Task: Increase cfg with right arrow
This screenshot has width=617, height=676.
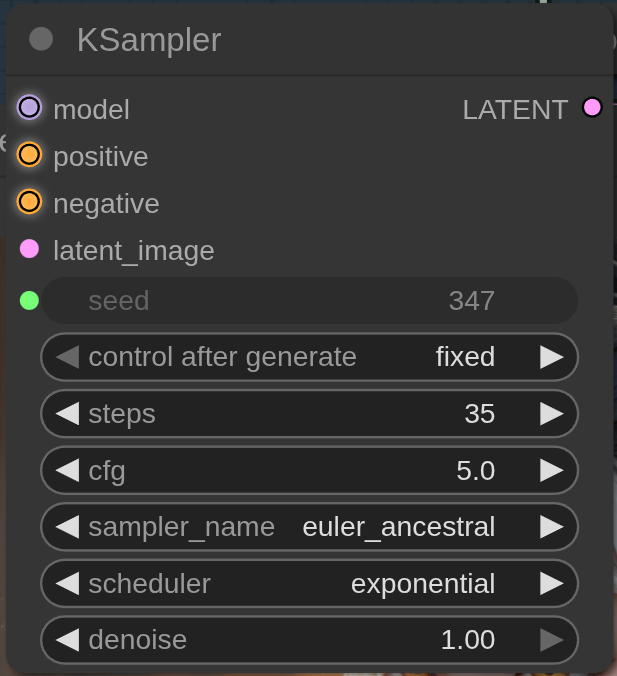Action: (x=551, y=470)
